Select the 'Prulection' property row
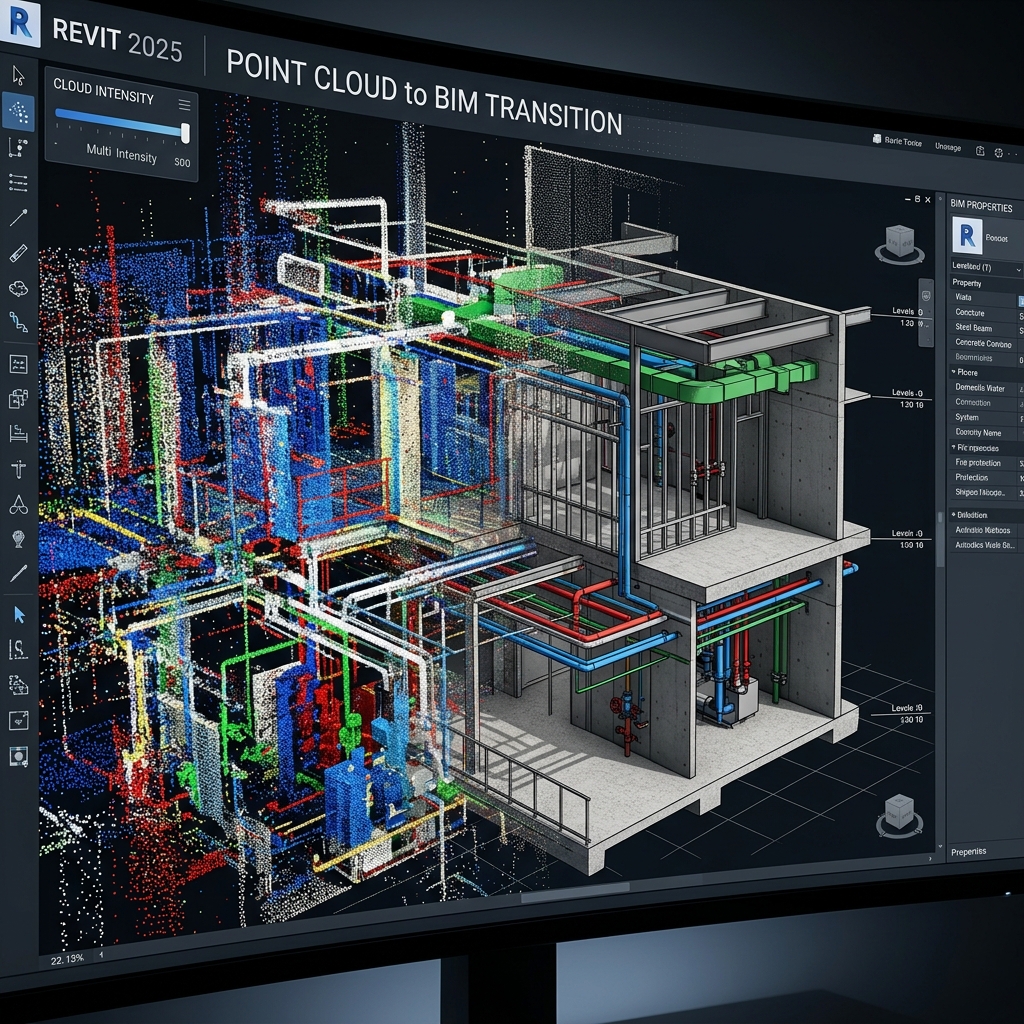This screenshot has width=1024, height=1024. [986, 477]
